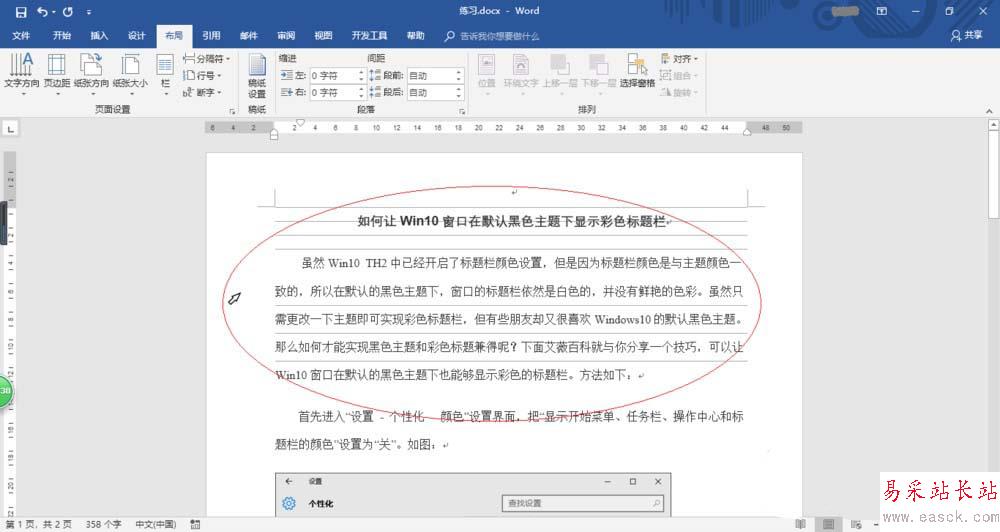Screen dimensions: 1000x532
Task: Open the 旋转 rotate dropdown
Action: coord(679,92)
